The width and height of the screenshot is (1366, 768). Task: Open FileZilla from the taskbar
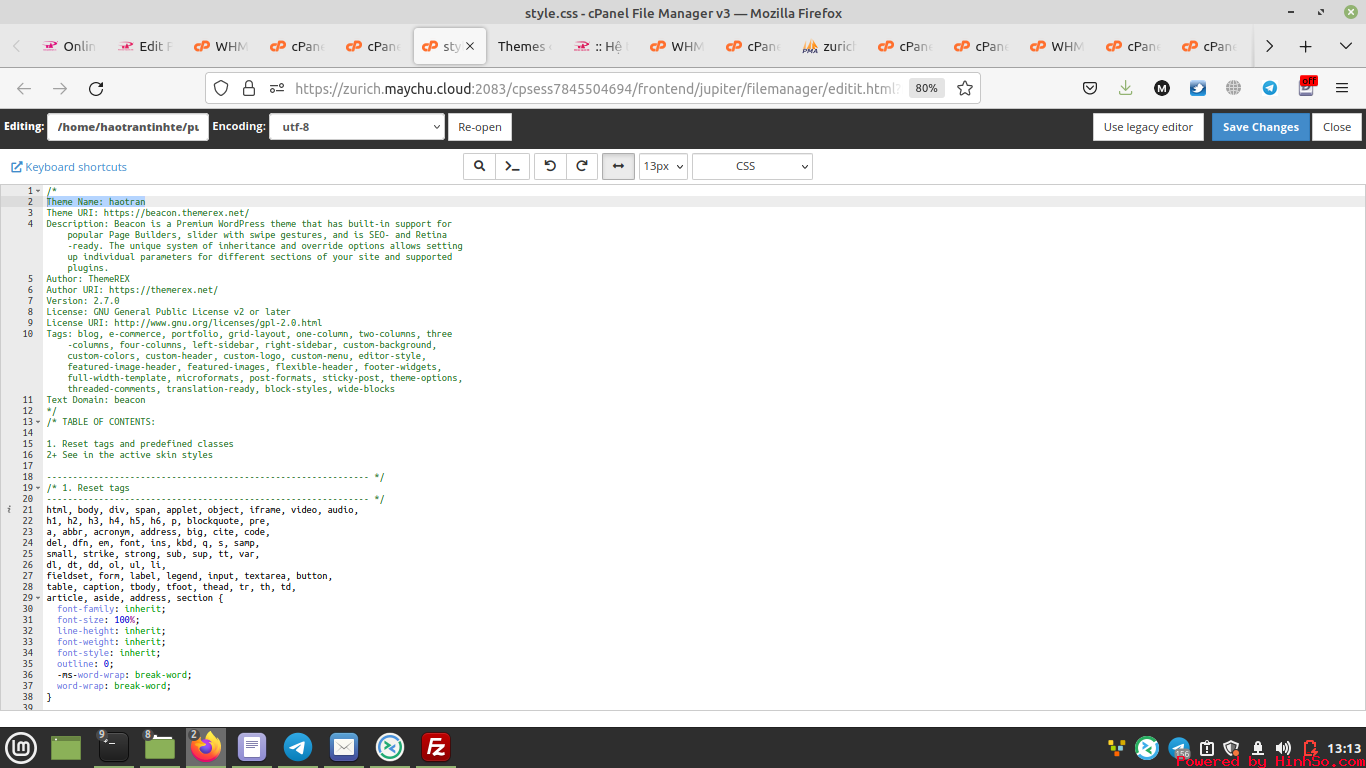436,747
